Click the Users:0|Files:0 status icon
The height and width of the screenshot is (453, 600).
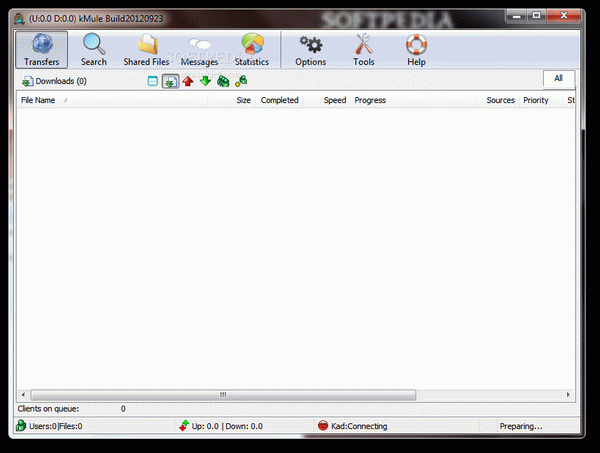(21, 425)
